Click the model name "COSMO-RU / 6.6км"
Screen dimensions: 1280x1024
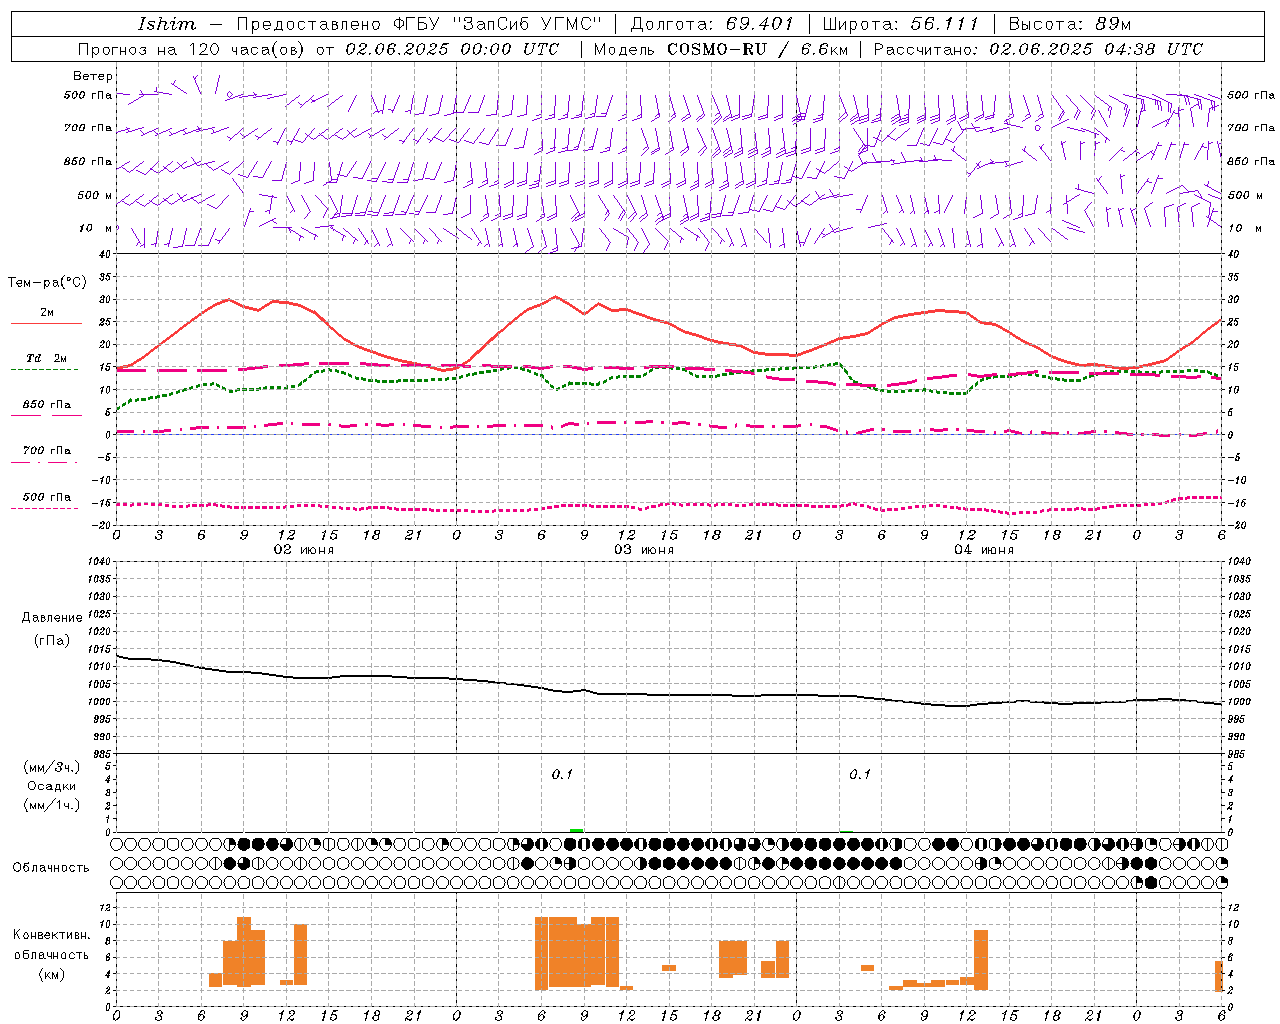pyautogui.click(x=757, y=48)
